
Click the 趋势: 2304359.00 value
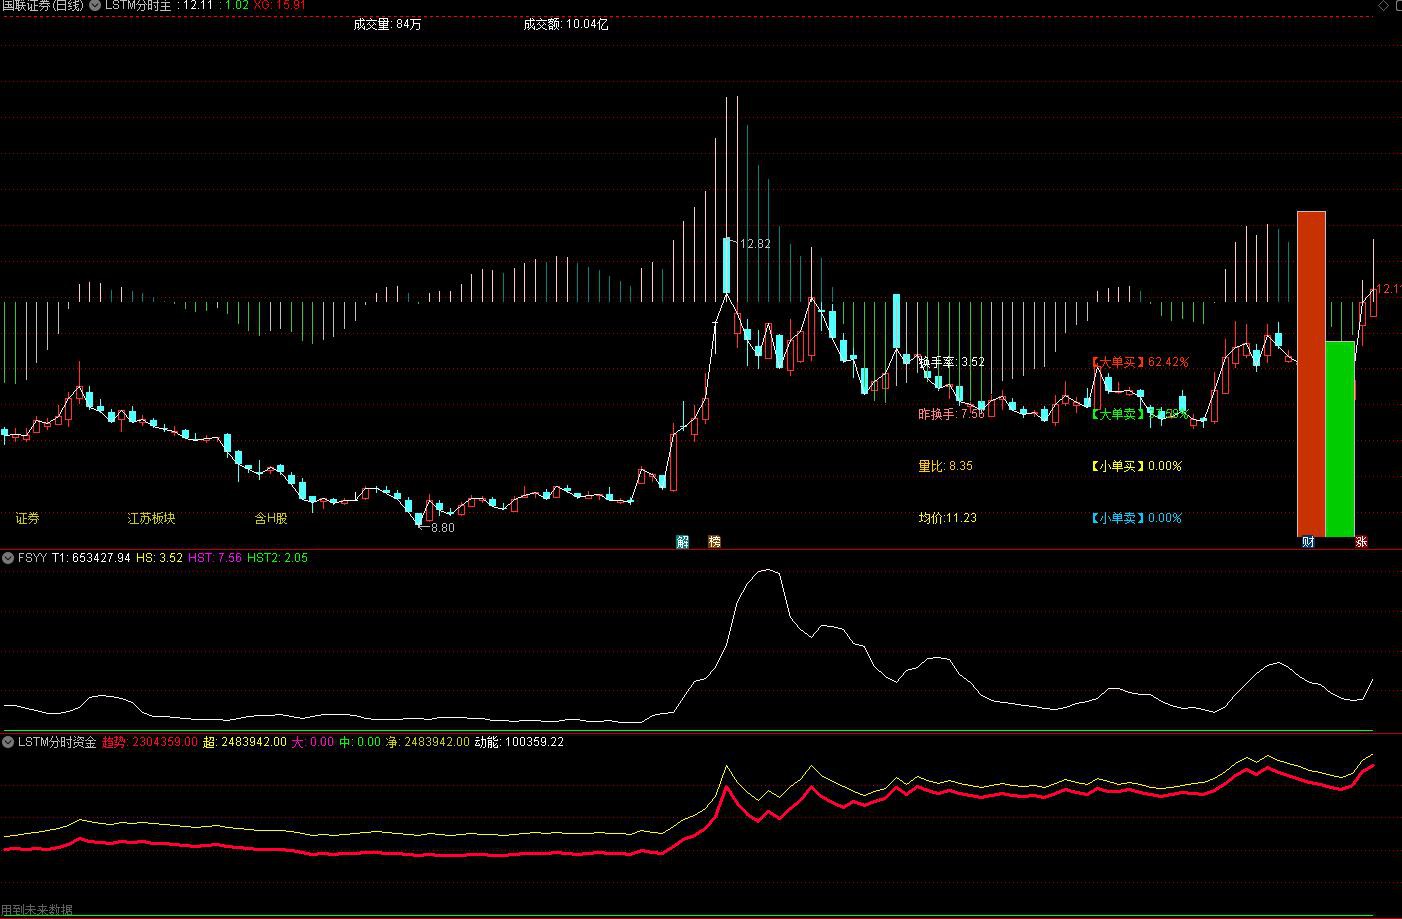150,742
